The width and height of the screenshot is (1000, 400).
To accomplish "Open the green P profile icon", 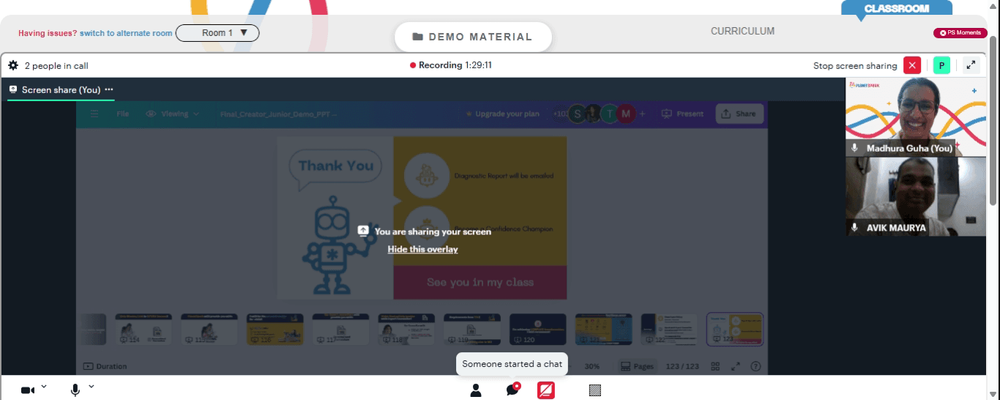I will point(941,65).
